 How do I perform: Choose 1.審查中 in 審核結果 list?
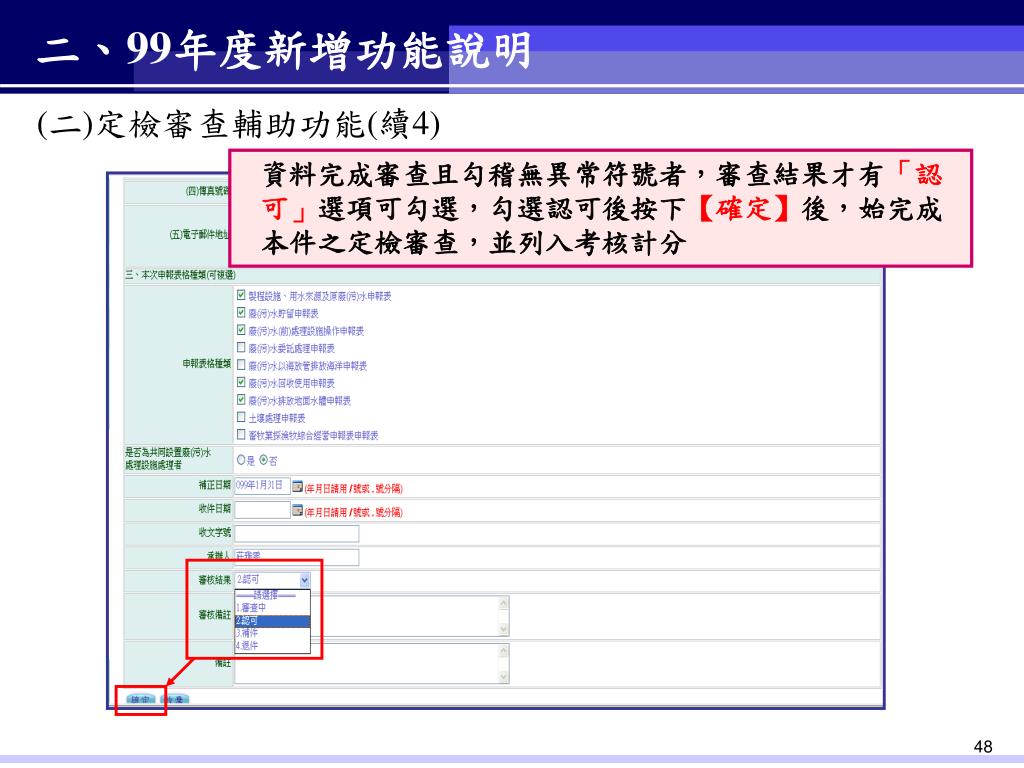(272, 607)
